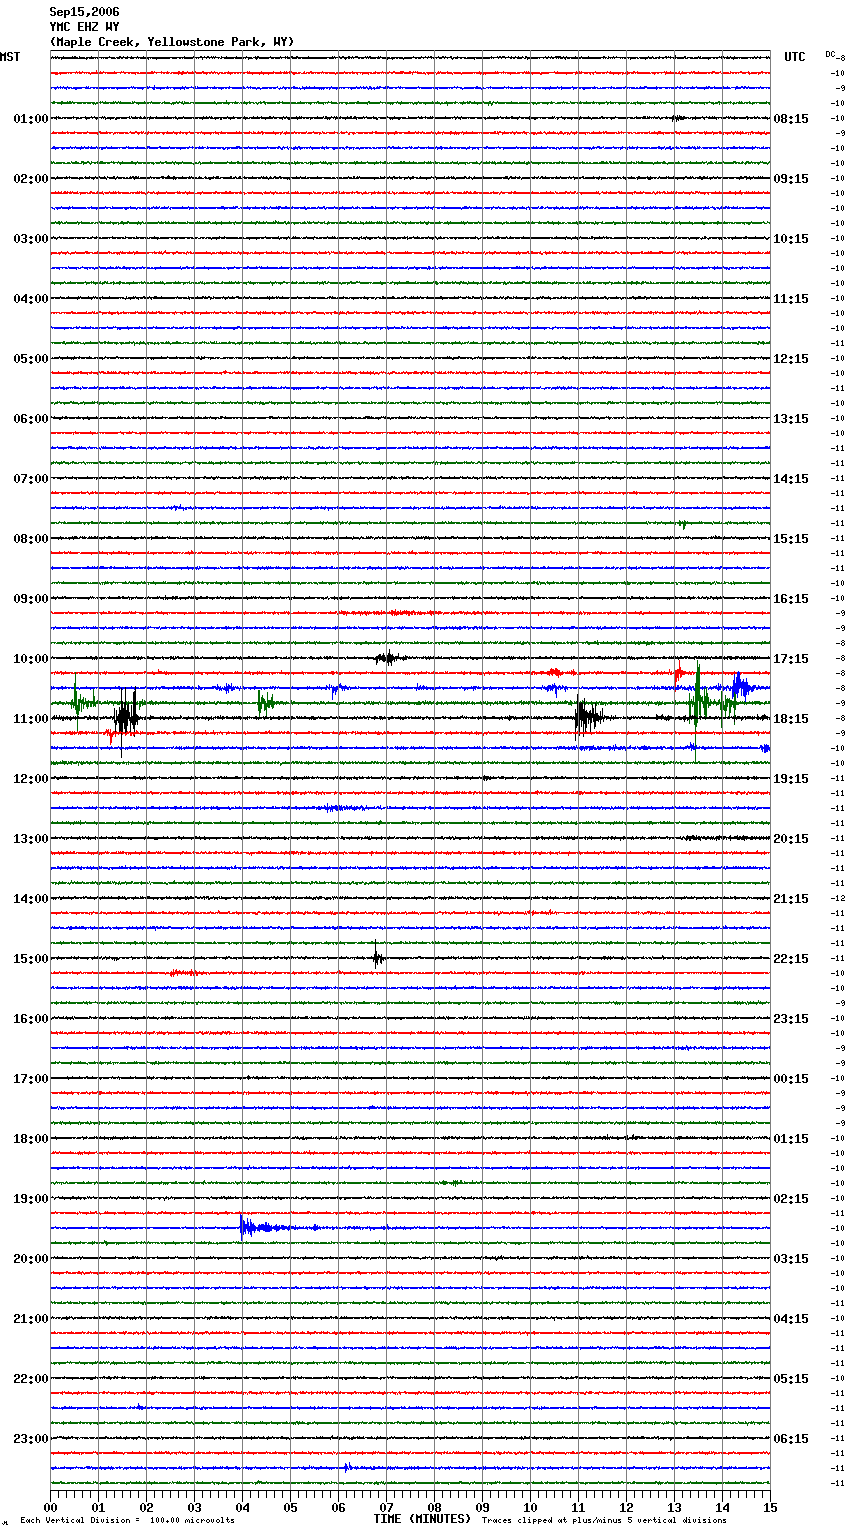
Task: Select the "04:00" MST time label
Action: click(x=30, y=299)
